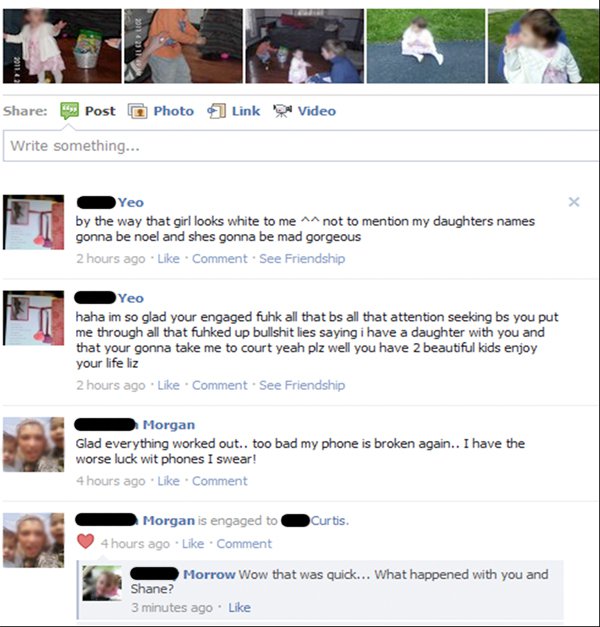Image resolution: width=600 pixels, height=627 pixels.
Task: Open the photo of baby sitting on grass
Action: [426, 46]
